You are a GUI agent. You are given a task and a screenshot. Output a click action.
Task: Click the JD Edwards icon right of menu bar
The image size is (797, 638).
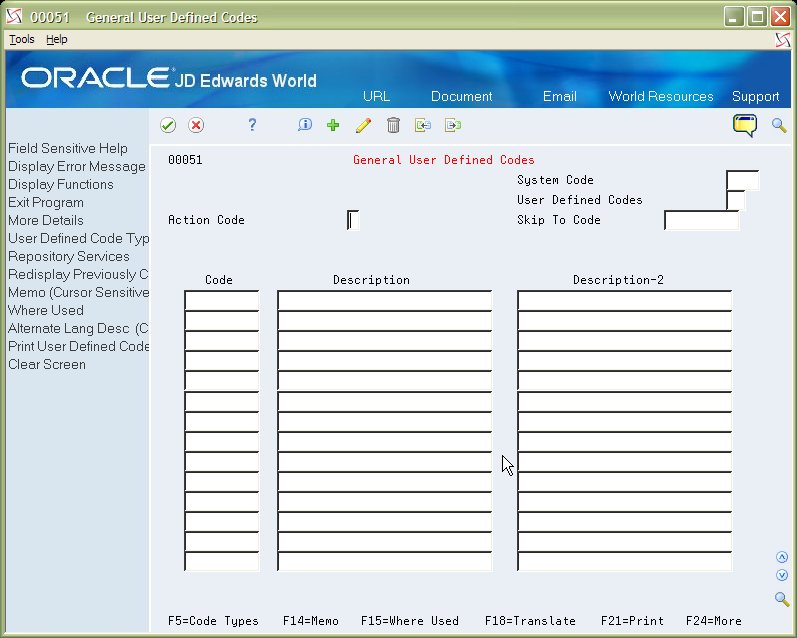(x=783, y=40)
